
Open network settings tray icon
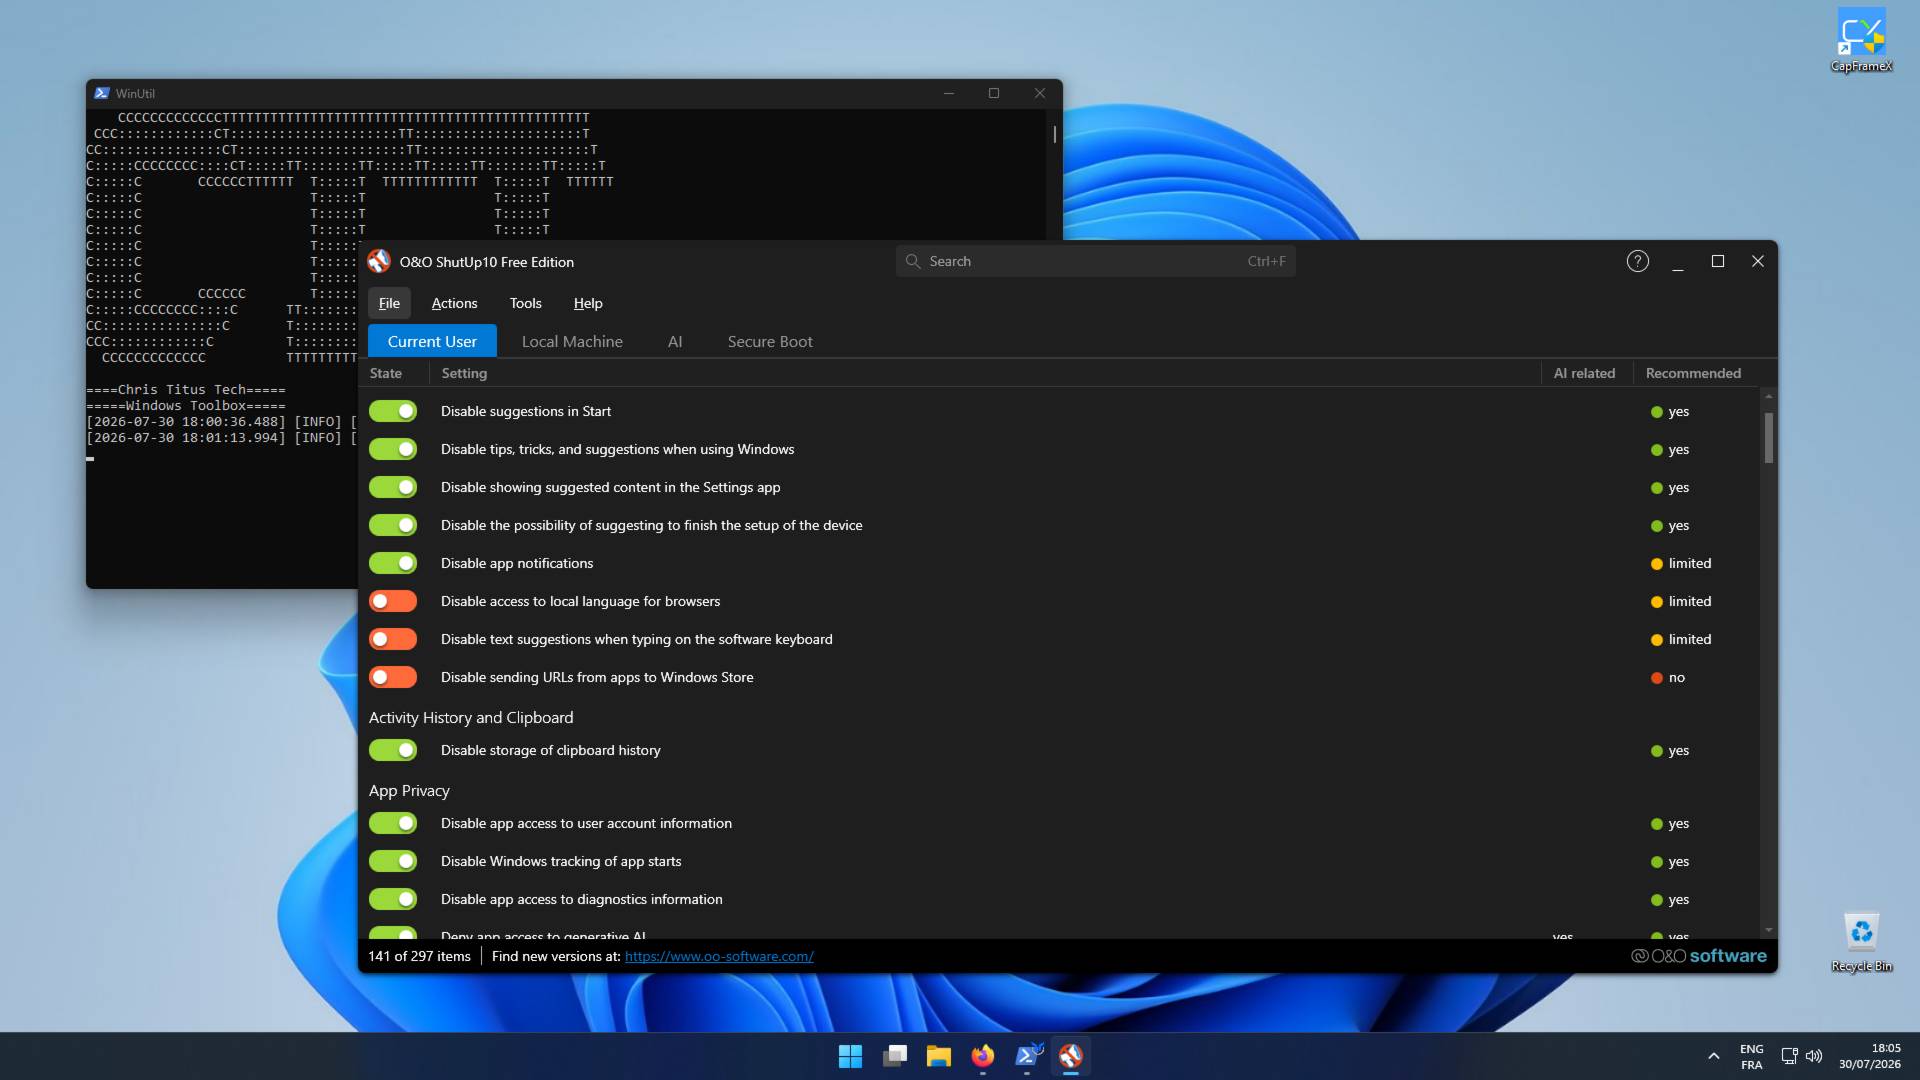coord(1789,1056)
